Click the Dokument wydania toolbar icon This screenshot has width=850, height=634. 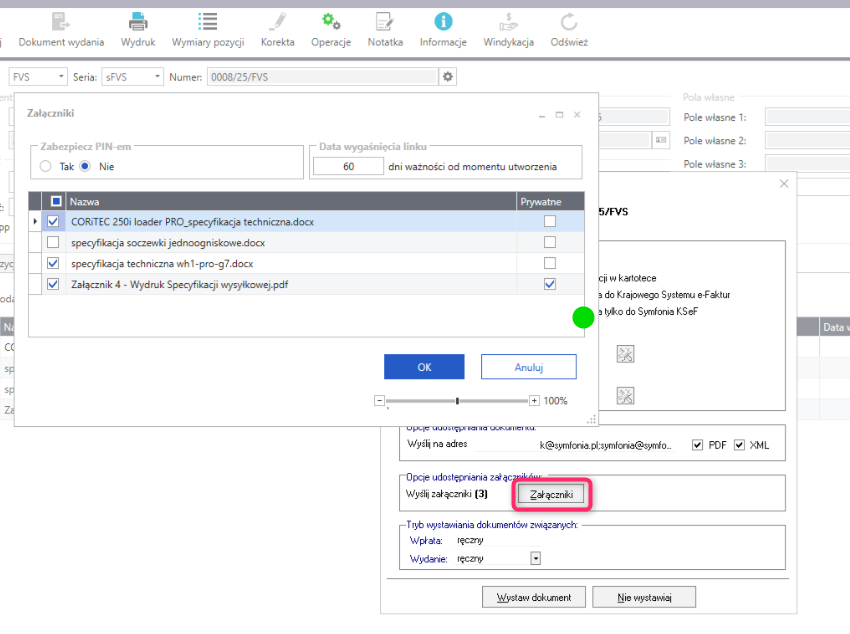click(x=61, y=21)
